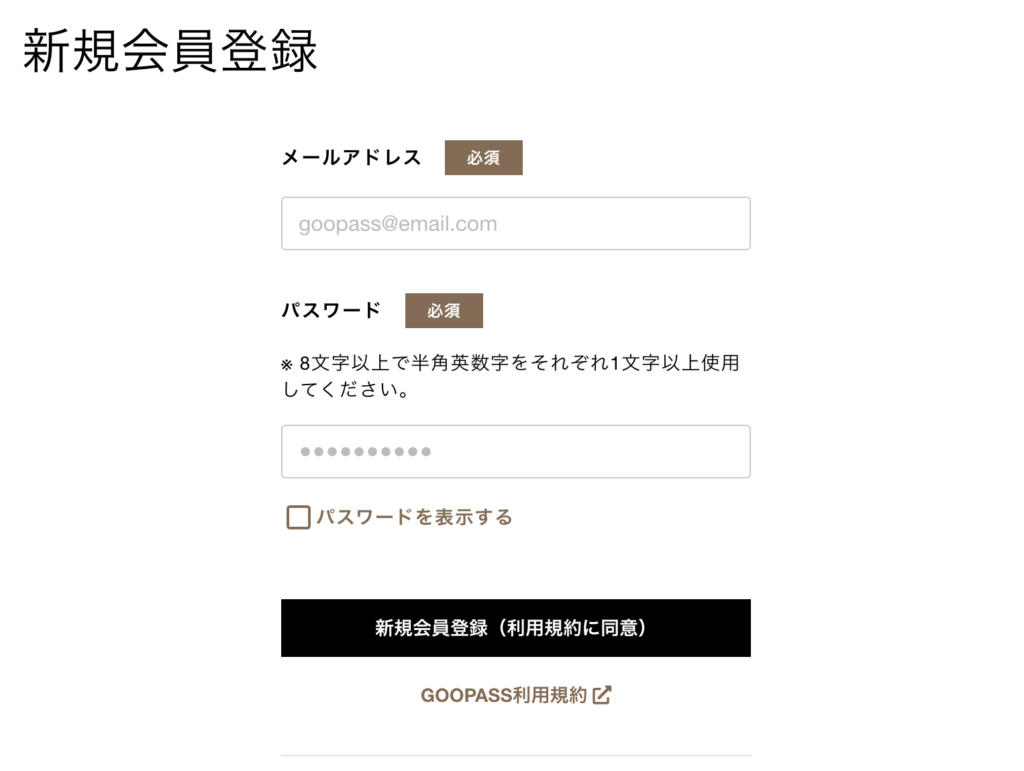Click the 必須 badge beside メールアドレス

(483, 158)
